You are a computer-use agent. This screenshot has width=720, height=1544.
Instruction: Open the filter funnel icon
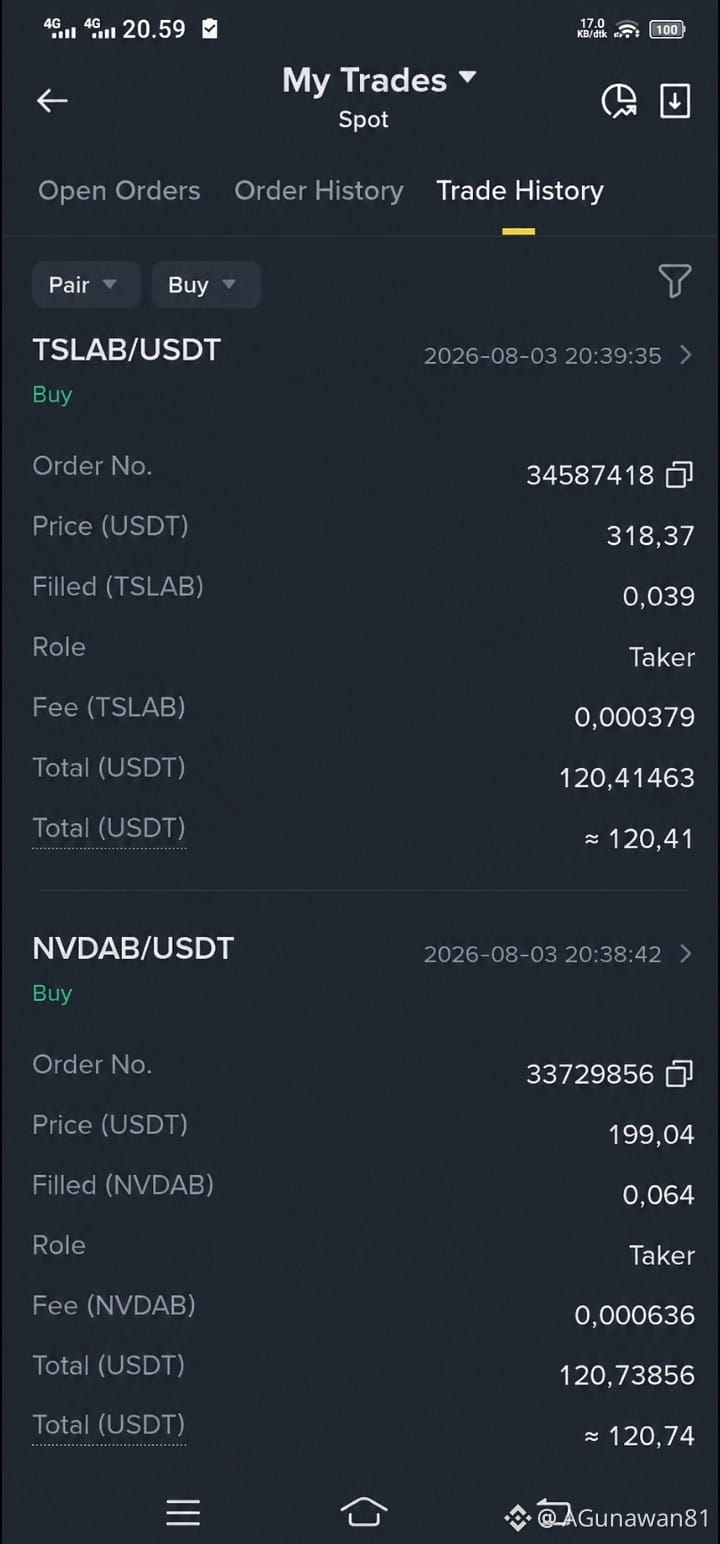(675, 282)
